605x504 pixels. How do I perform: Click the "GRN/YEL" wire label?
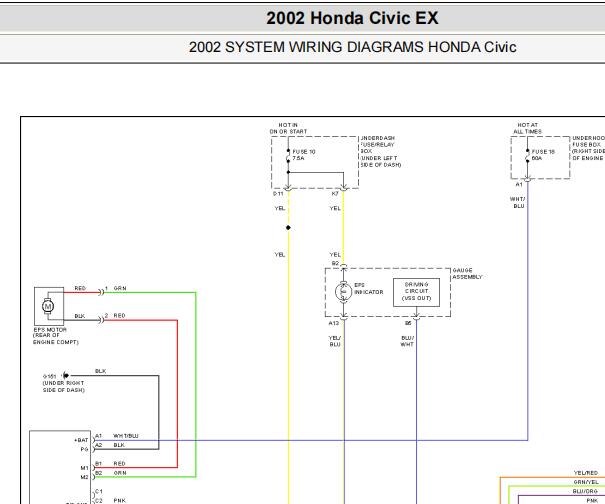click(586, 482)
